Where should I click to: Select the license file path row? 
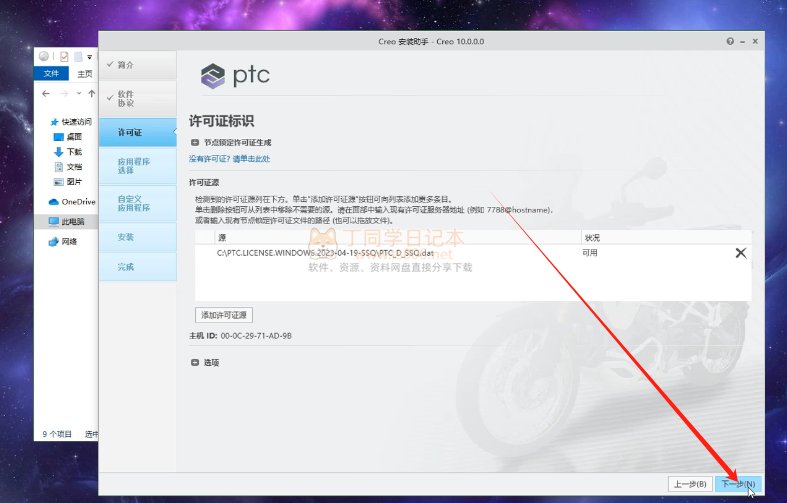tap(473, 253)
